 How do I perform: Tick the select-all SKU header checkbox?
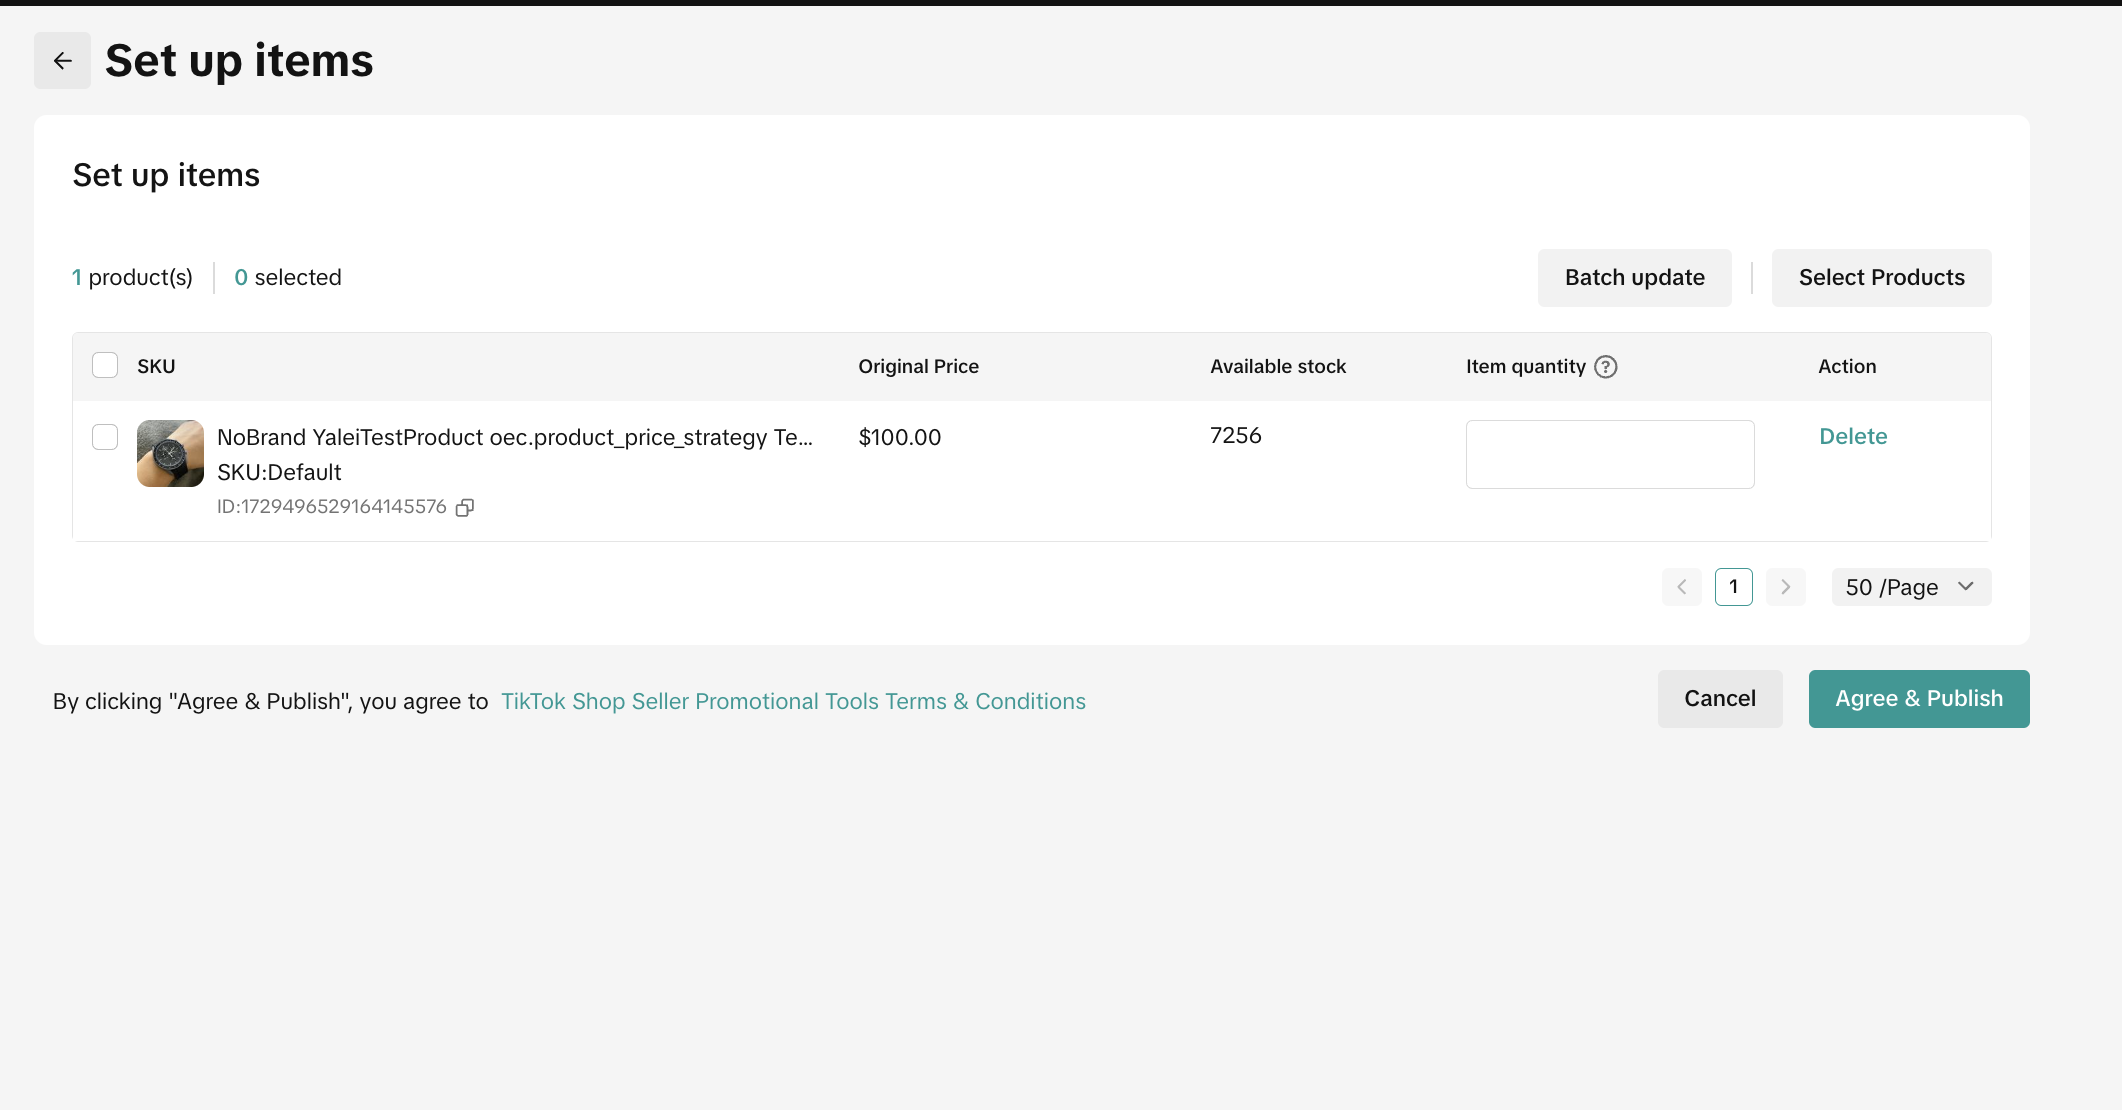(x=105, y=365)
